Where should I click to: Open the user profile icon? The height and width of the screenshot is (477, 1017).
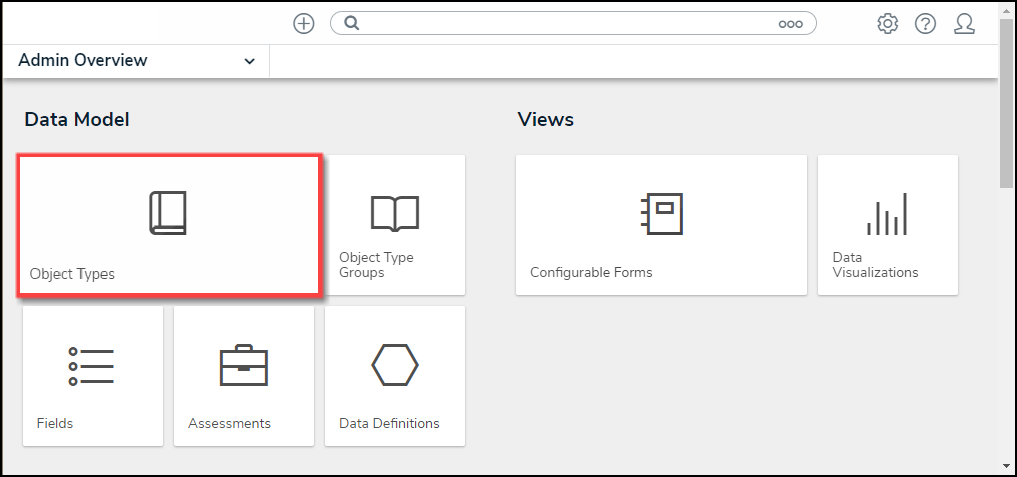point(964,24)
